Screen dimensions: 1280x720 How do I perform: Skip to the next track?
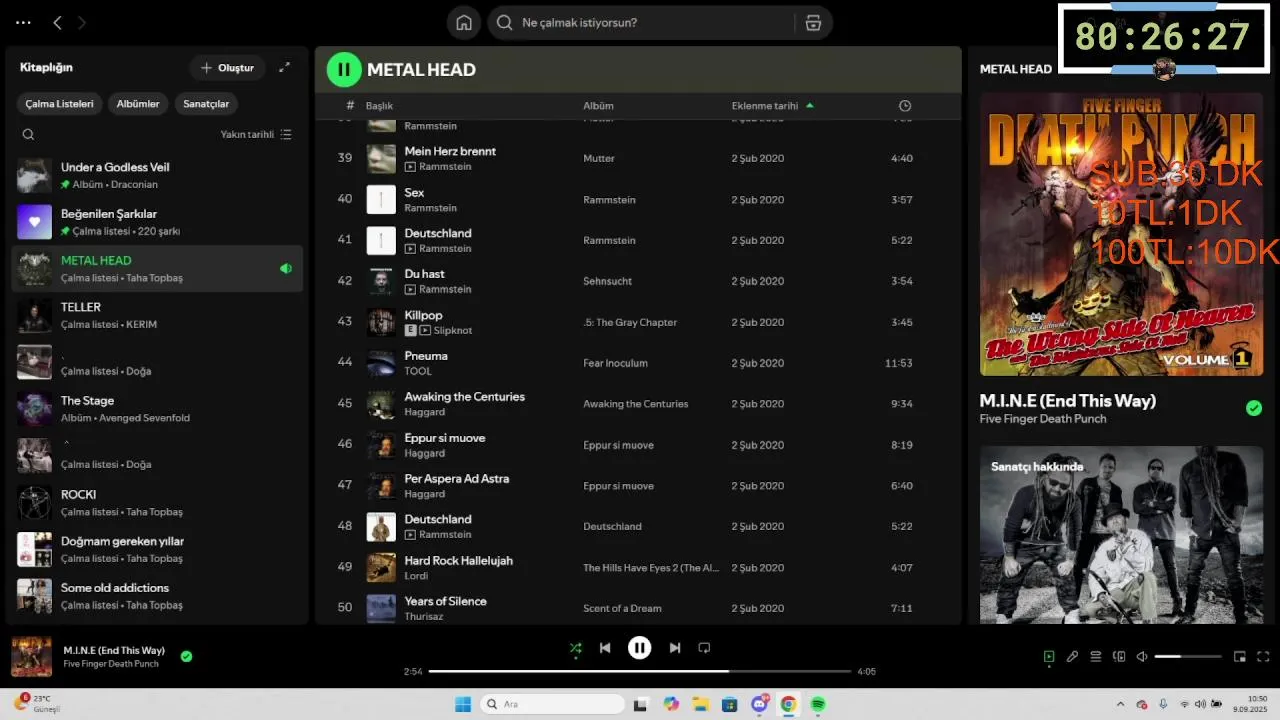(x=675, y=648)
